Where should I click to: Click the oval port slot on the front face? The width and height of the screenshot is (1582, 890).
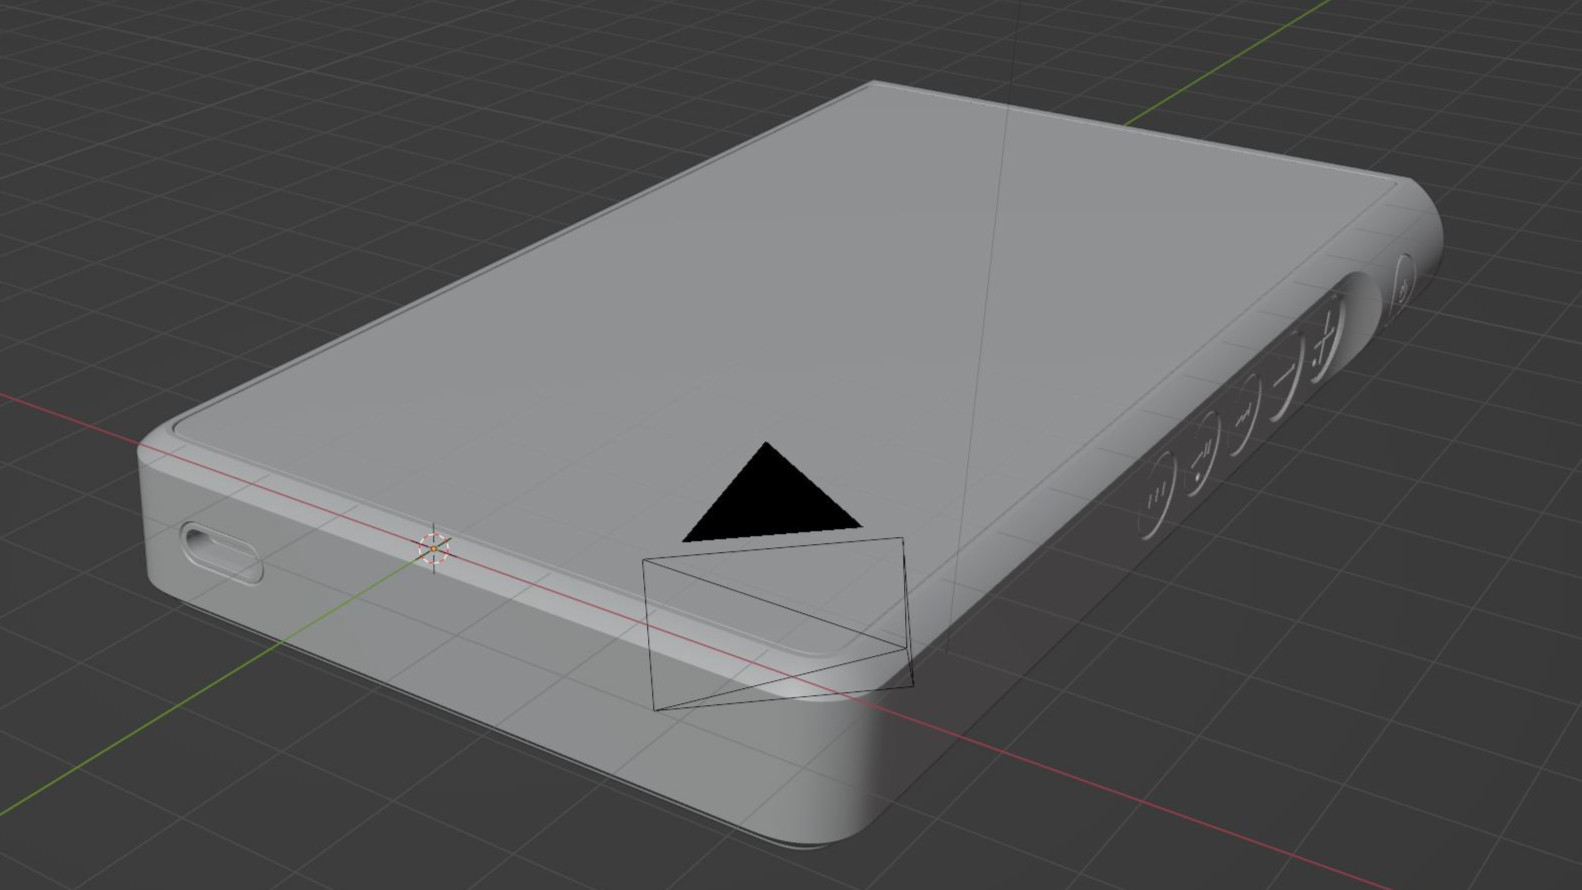coord(221,552)
